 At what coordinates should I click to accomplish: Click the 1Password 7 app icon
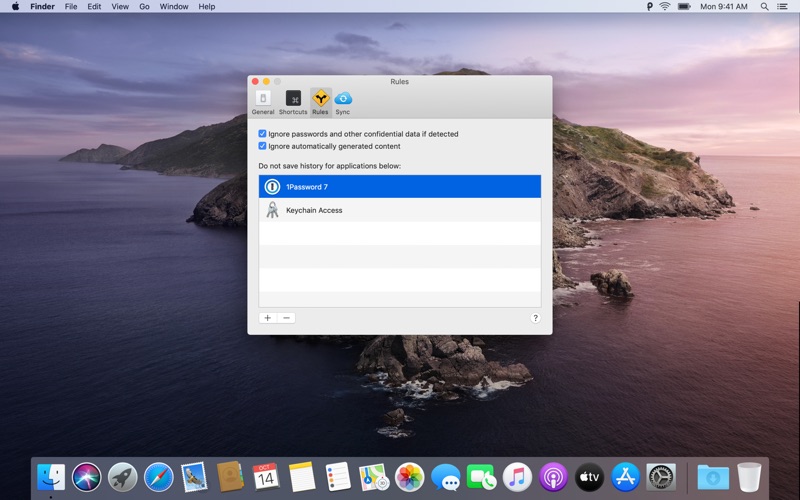272,187
